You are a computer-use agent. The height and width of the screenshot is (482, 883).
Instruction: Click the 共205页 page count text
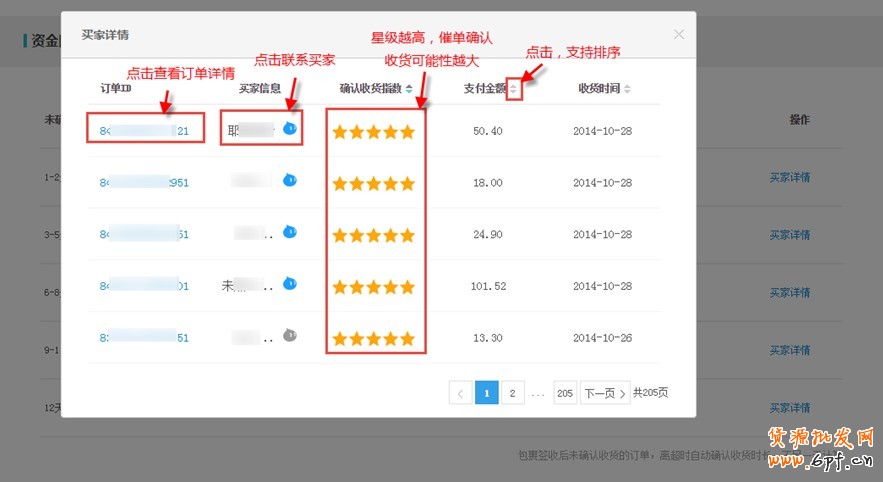tap(650, 392)
